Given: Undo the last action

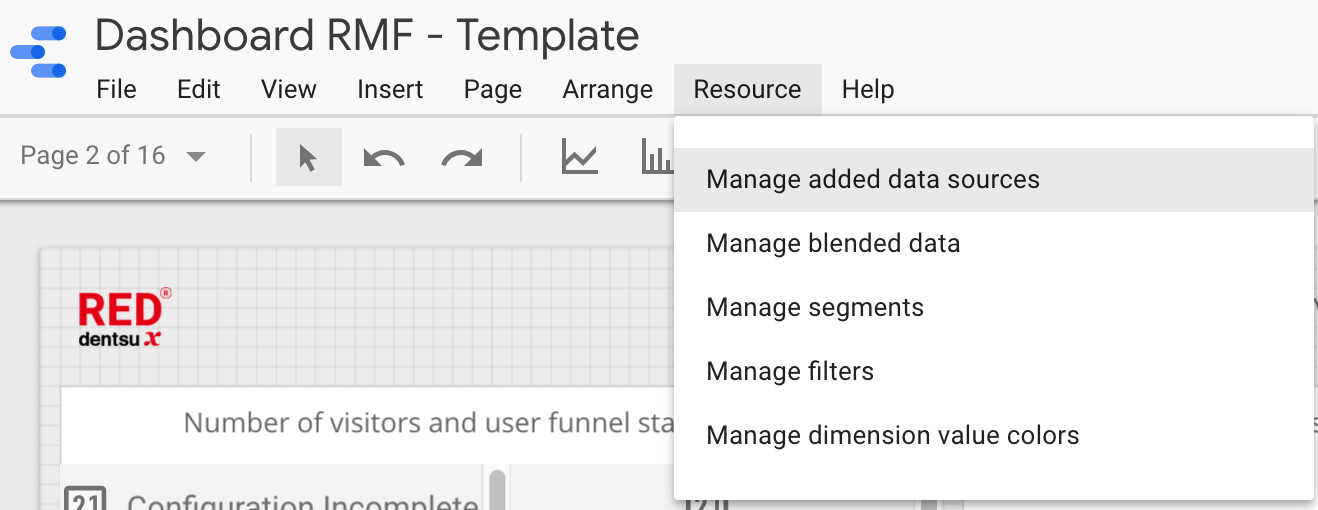Looking at the screenshot, I should tap(383, 157).
